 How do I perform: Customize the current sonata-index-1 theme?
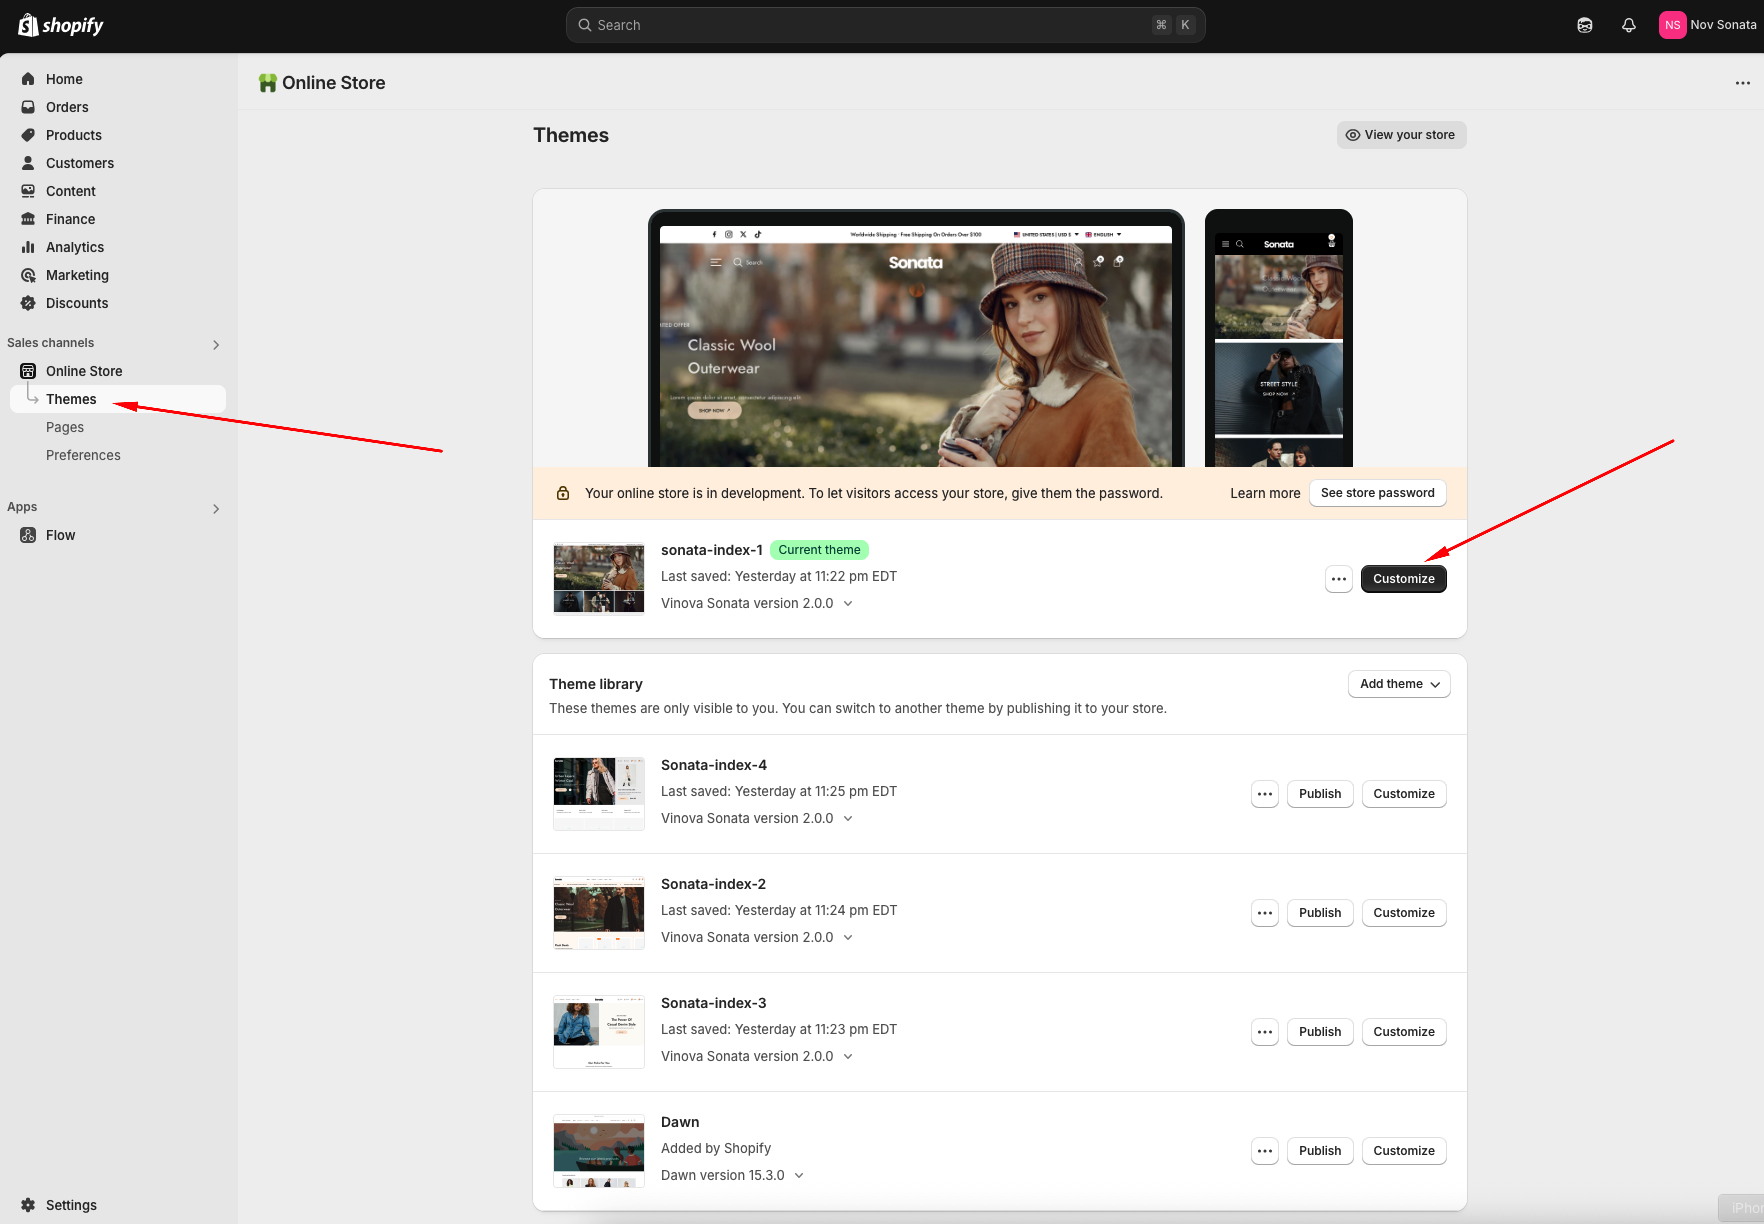pos(1402,579)
